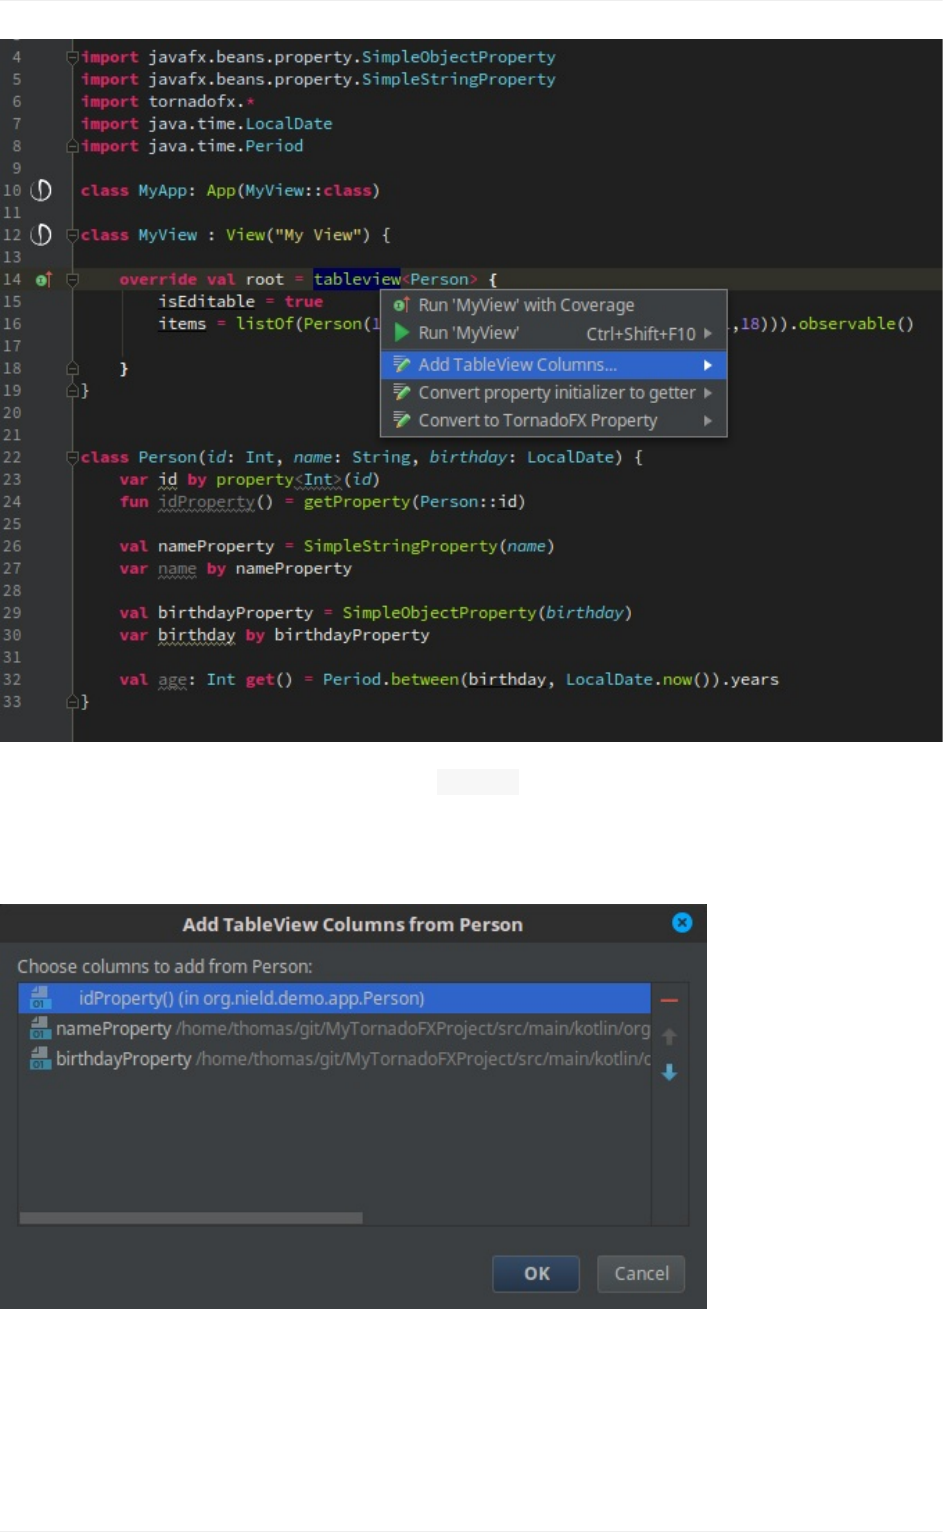Click the override gutter marker on the root line
Image resolution: width=943 pixels, height=1532 pixels.
(43, 280)
